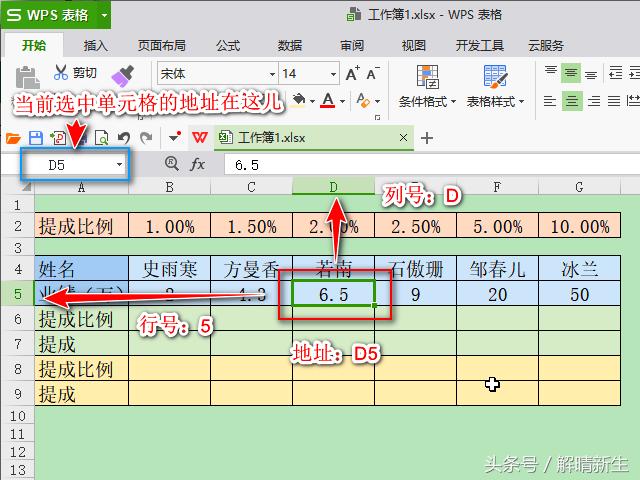Decrease font size with A- icon

tap(373, 73)
